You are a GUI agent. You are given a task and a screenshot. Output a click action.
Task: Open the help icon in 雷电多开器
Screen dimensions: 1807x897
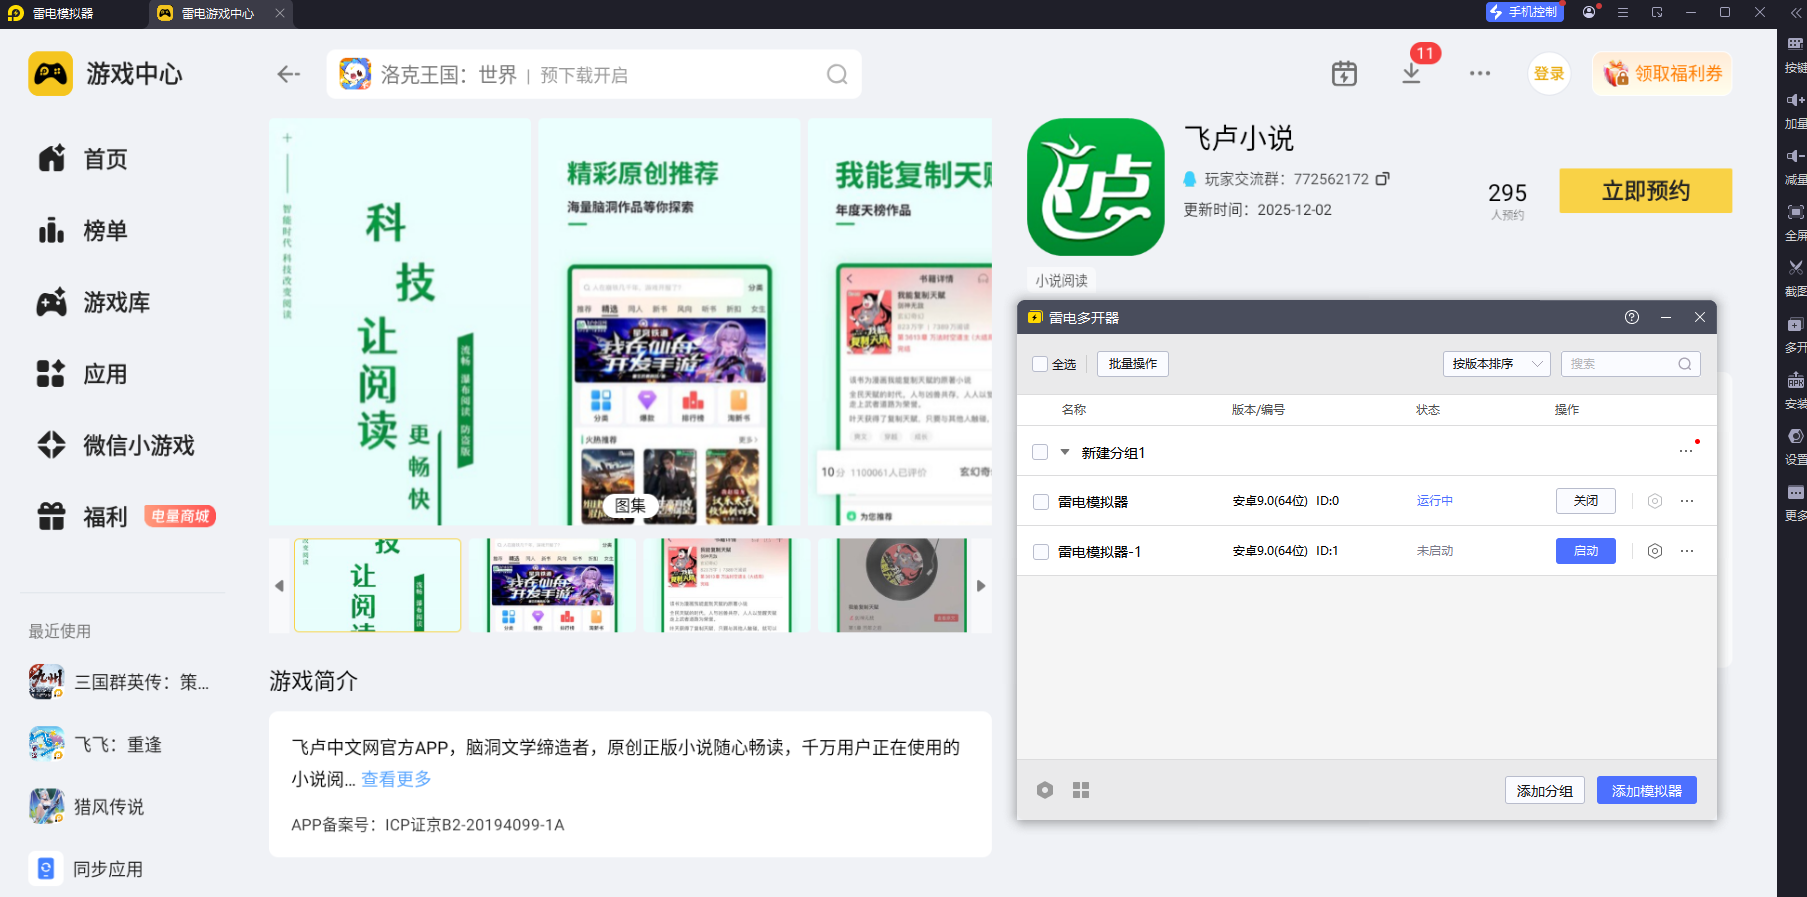pos(1632,317)
